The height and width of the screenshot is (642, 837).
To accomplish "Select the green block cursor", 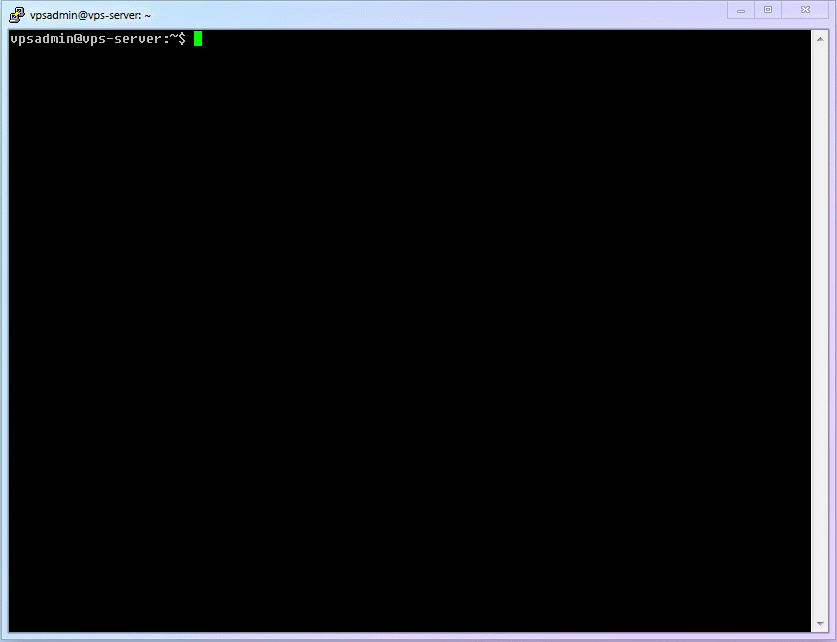I will (x=196, y=39).
